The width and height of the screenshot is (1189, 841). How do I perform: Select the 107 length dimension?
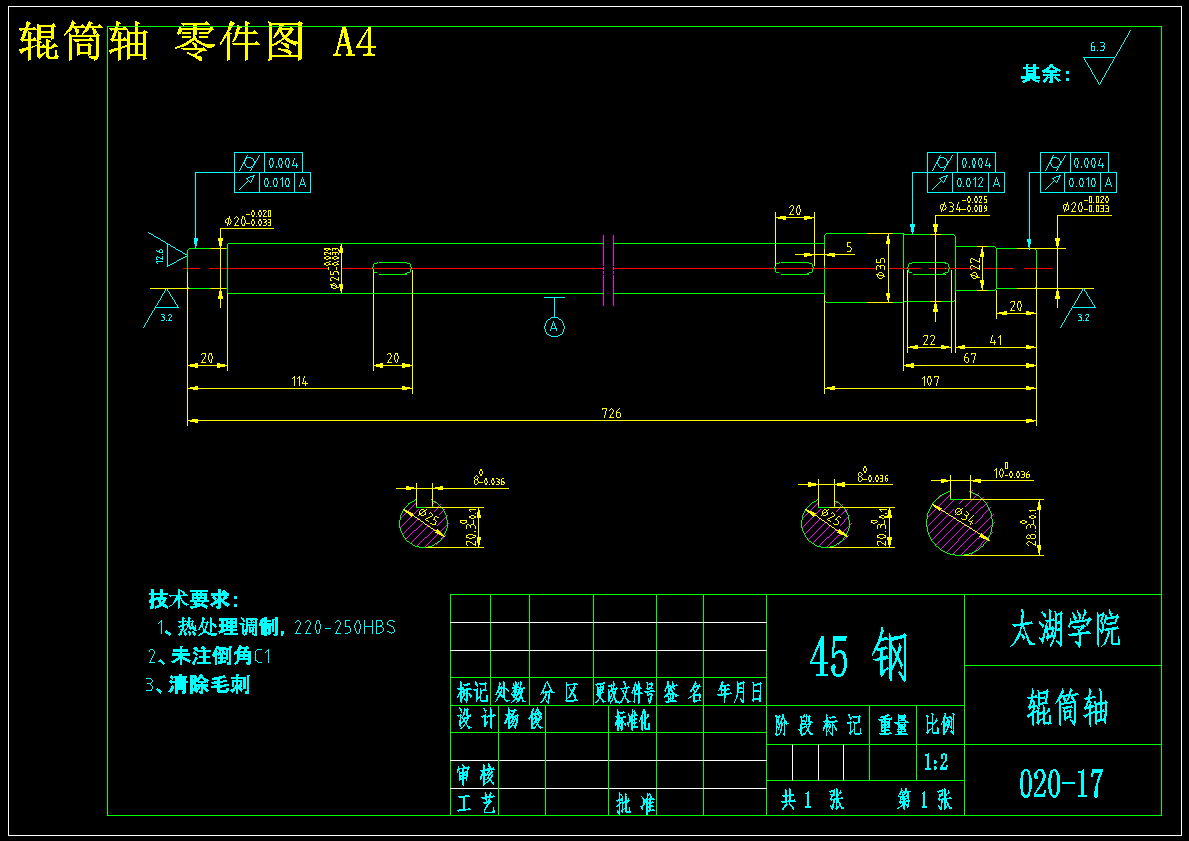pyautogui.click(x=930, y=381)
